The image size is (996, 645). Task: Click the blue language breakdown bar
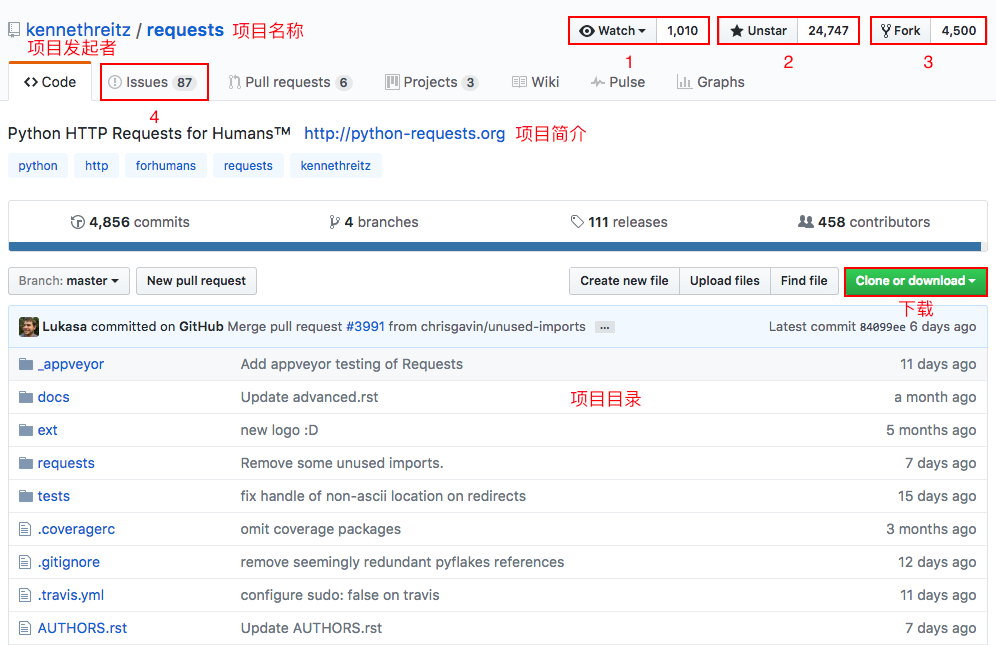click(x=495, y=247)
